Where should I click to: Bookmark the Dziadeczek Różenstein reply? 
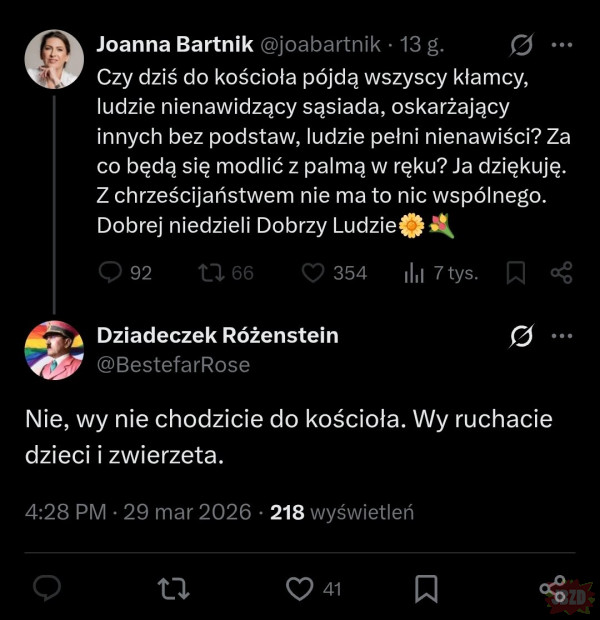(426, 589)
